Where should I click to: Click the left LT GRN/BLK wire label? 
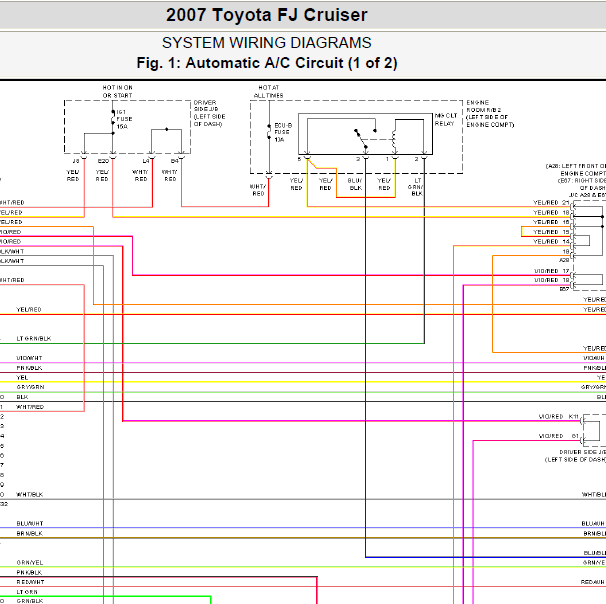(34, 339)
